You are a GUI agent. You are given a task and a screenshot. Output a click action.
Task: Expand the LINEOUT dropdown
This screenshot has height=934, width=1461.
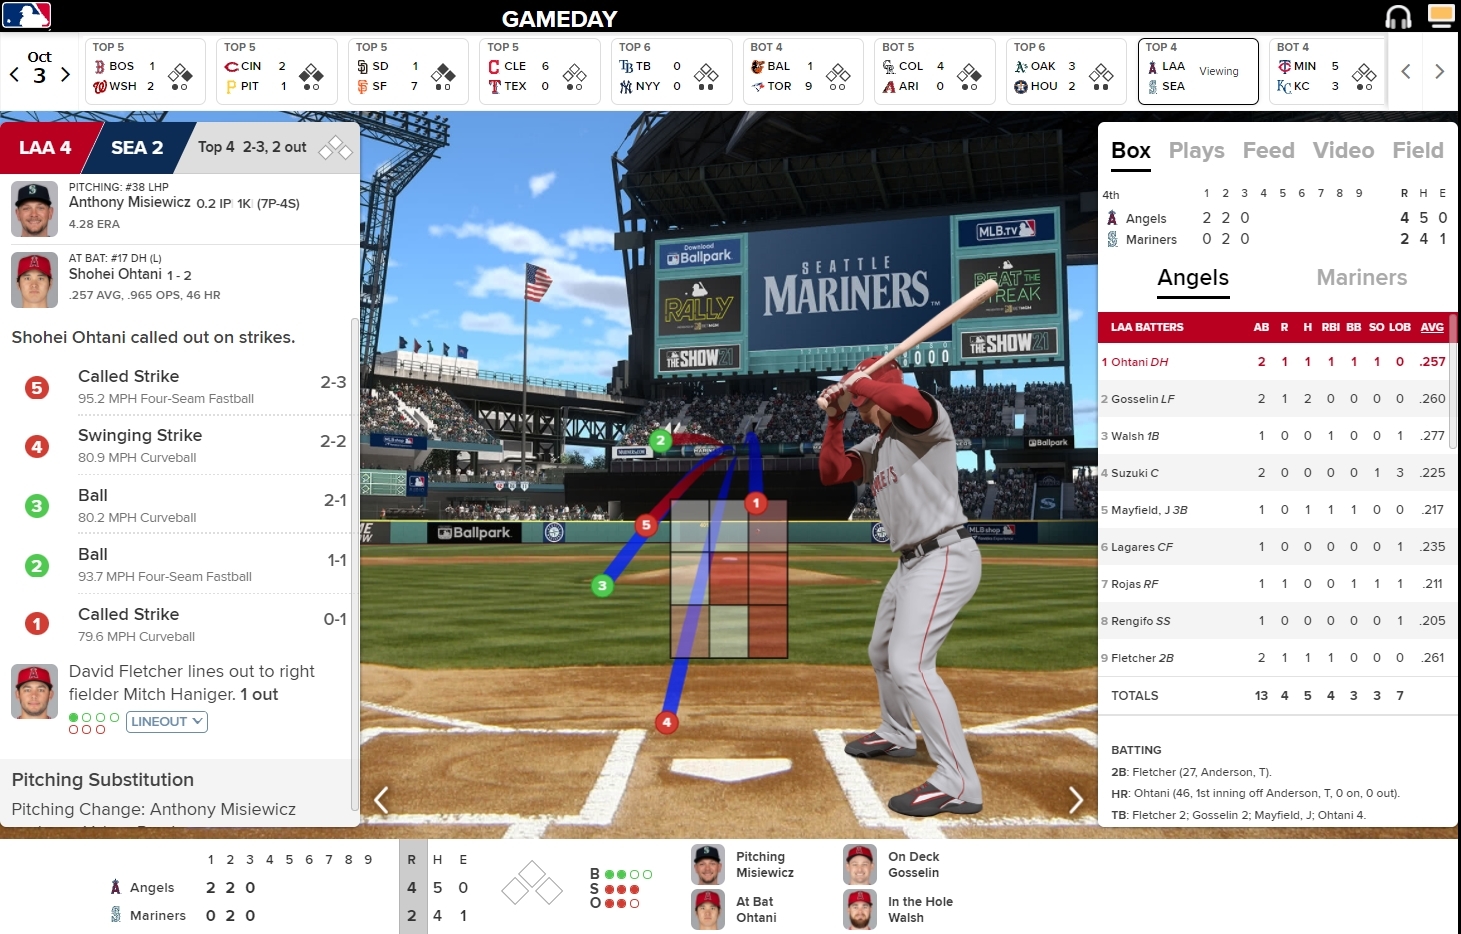click(x=167, y=721)
